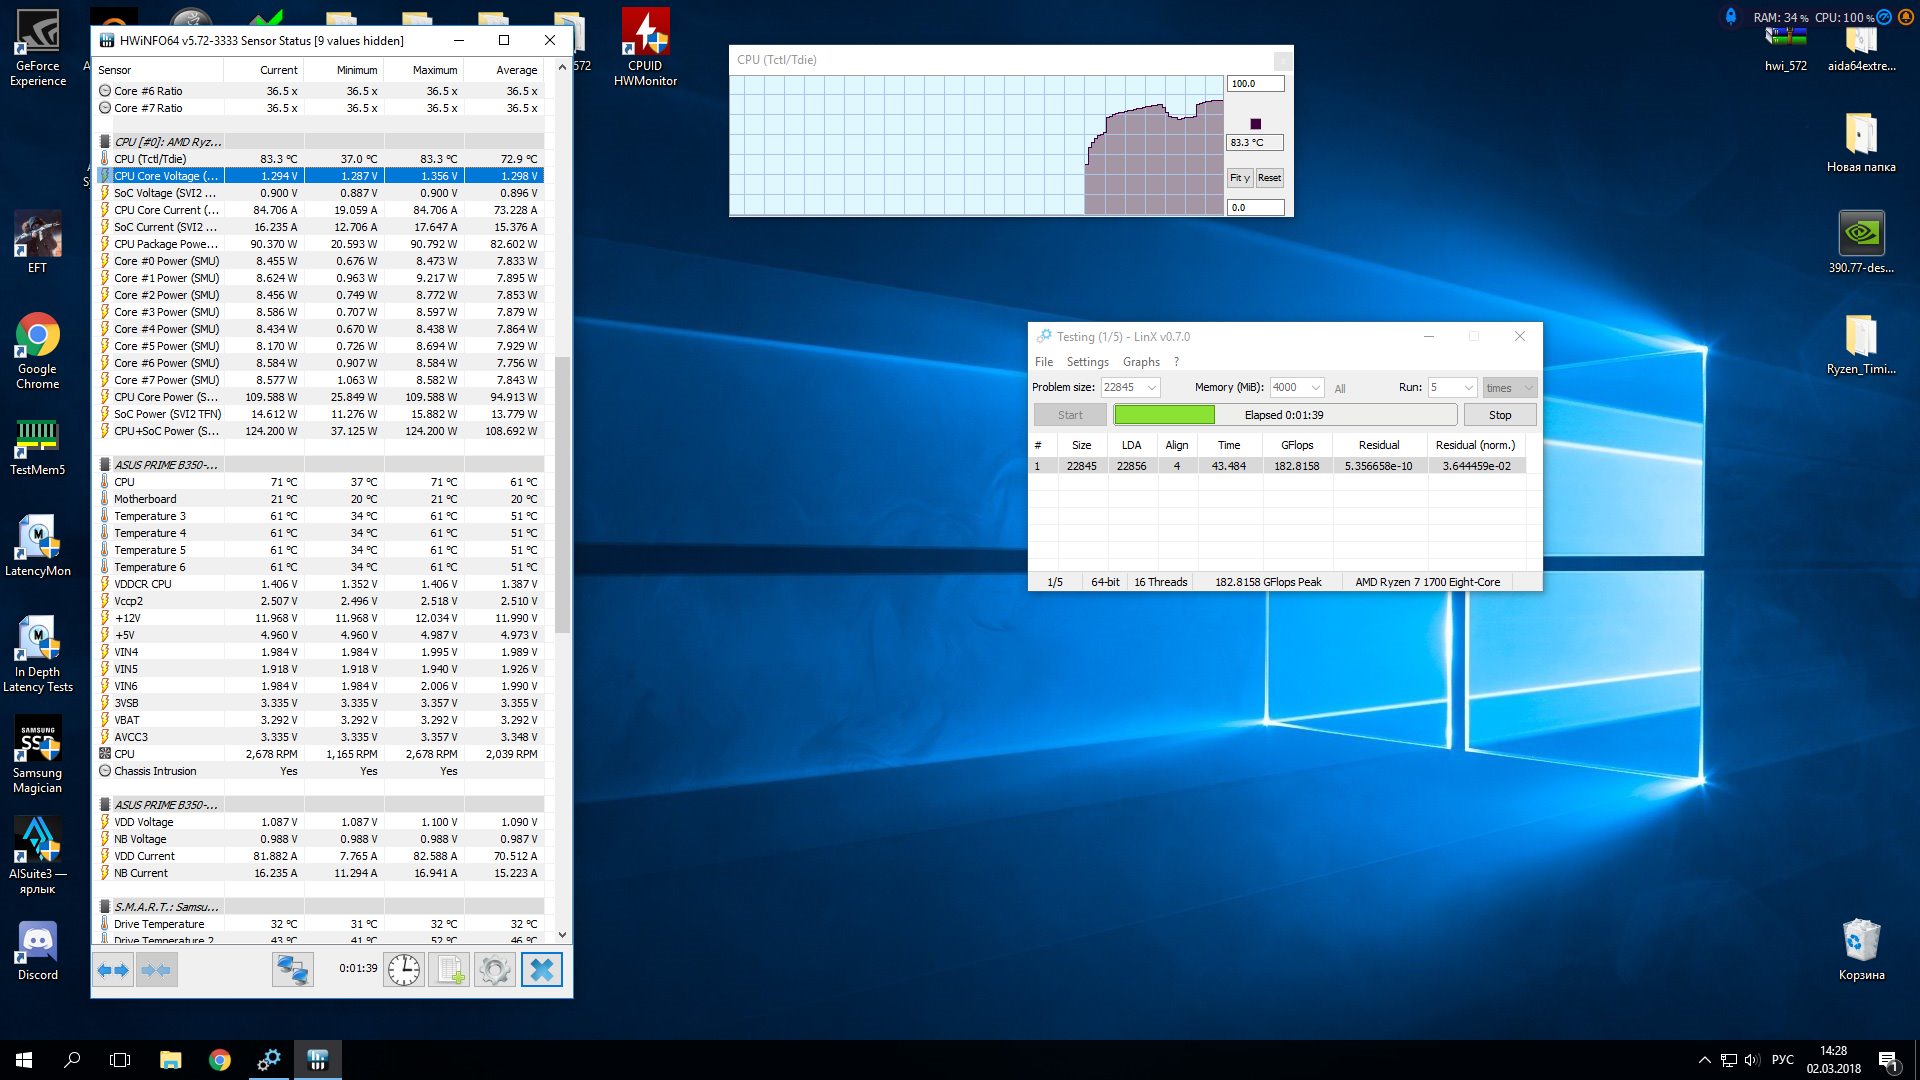Click the graph maximum value field 100.0
This screenshot has width=1920, height=1080.
[1255, 84]
